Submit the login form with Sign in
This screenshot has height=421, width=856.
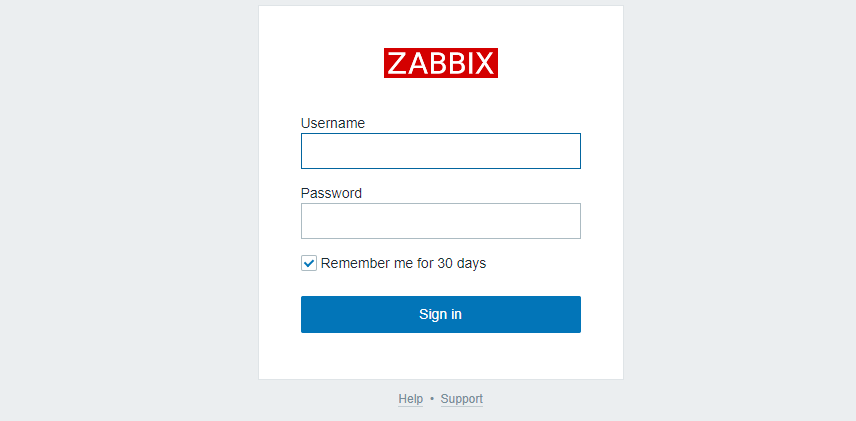click(x=440, y=314)
